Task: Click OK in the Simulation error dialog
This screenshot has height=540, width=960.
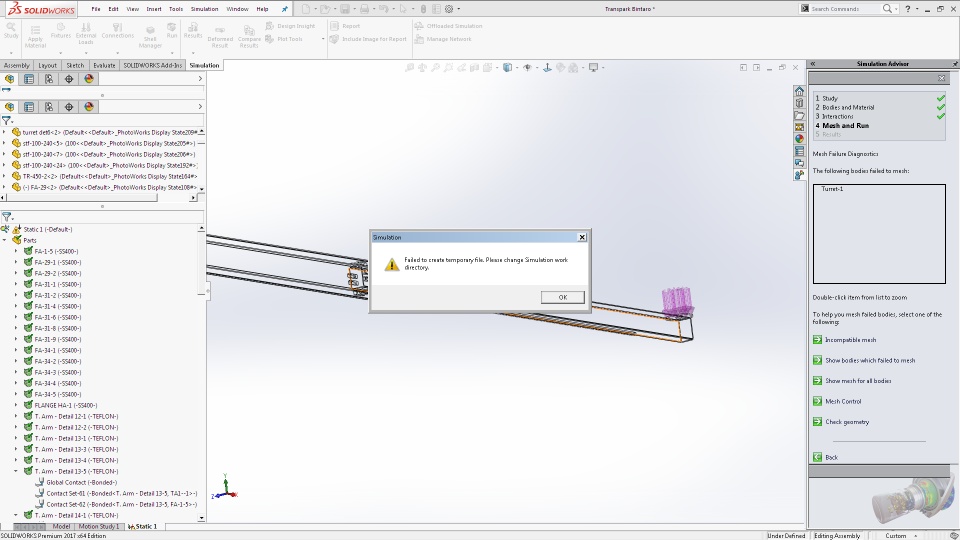Action: click(563, 297)
